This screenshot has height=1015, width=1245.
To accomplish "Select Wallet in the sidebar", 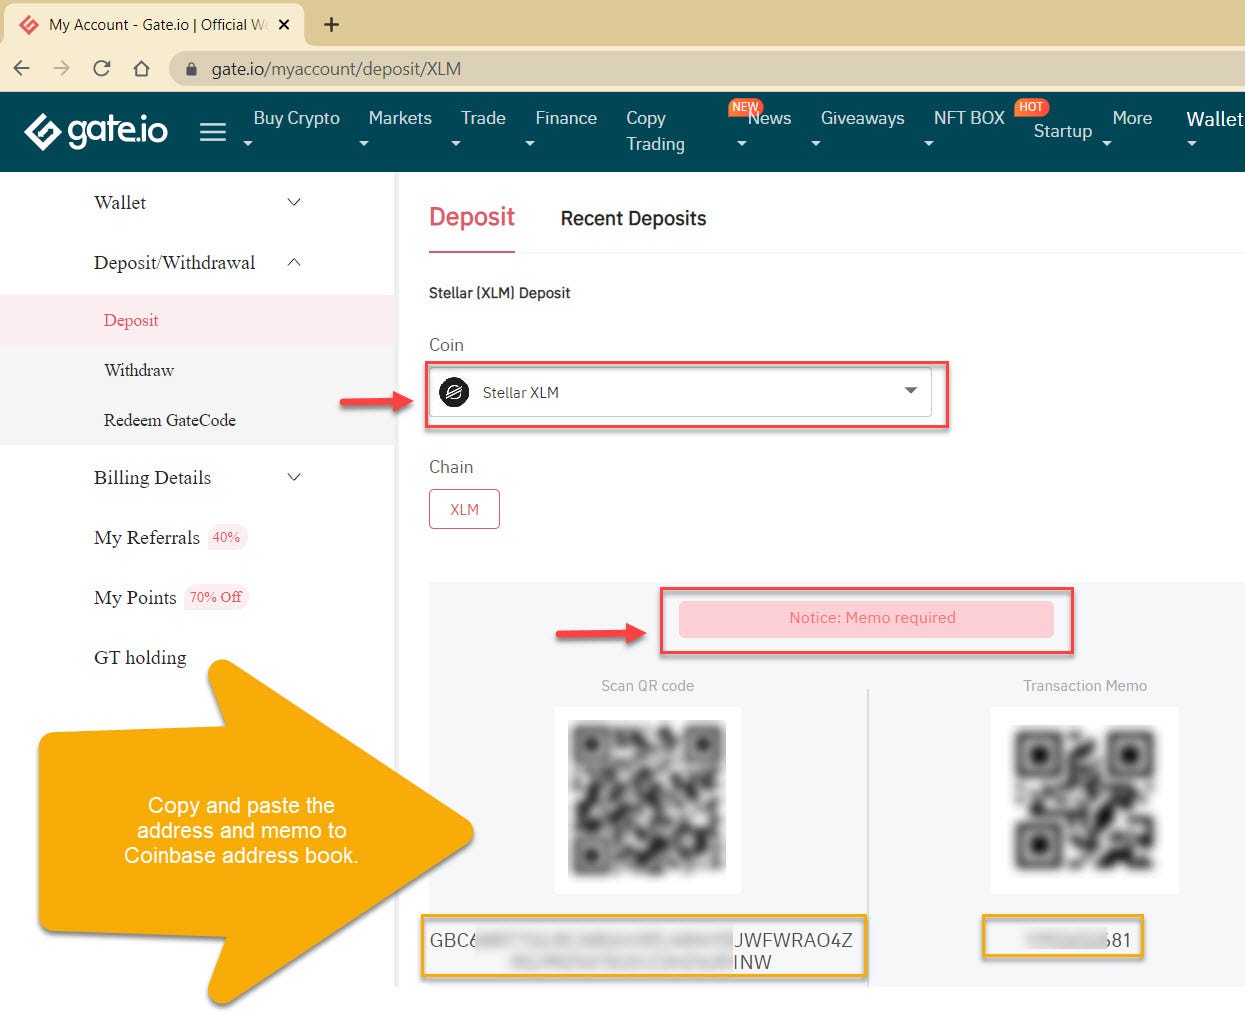I will tap(120, 202).
